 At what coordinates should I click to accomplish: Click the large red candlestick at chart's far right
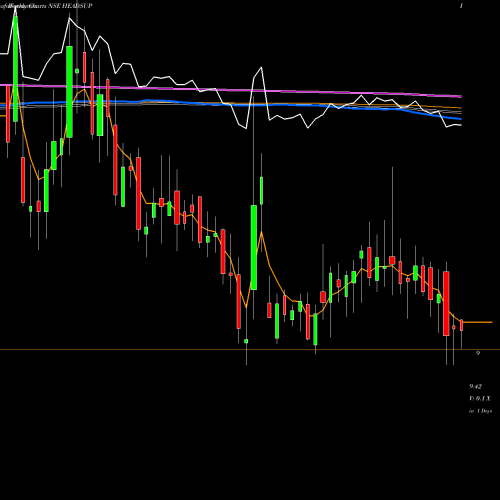tap(446, 303)
